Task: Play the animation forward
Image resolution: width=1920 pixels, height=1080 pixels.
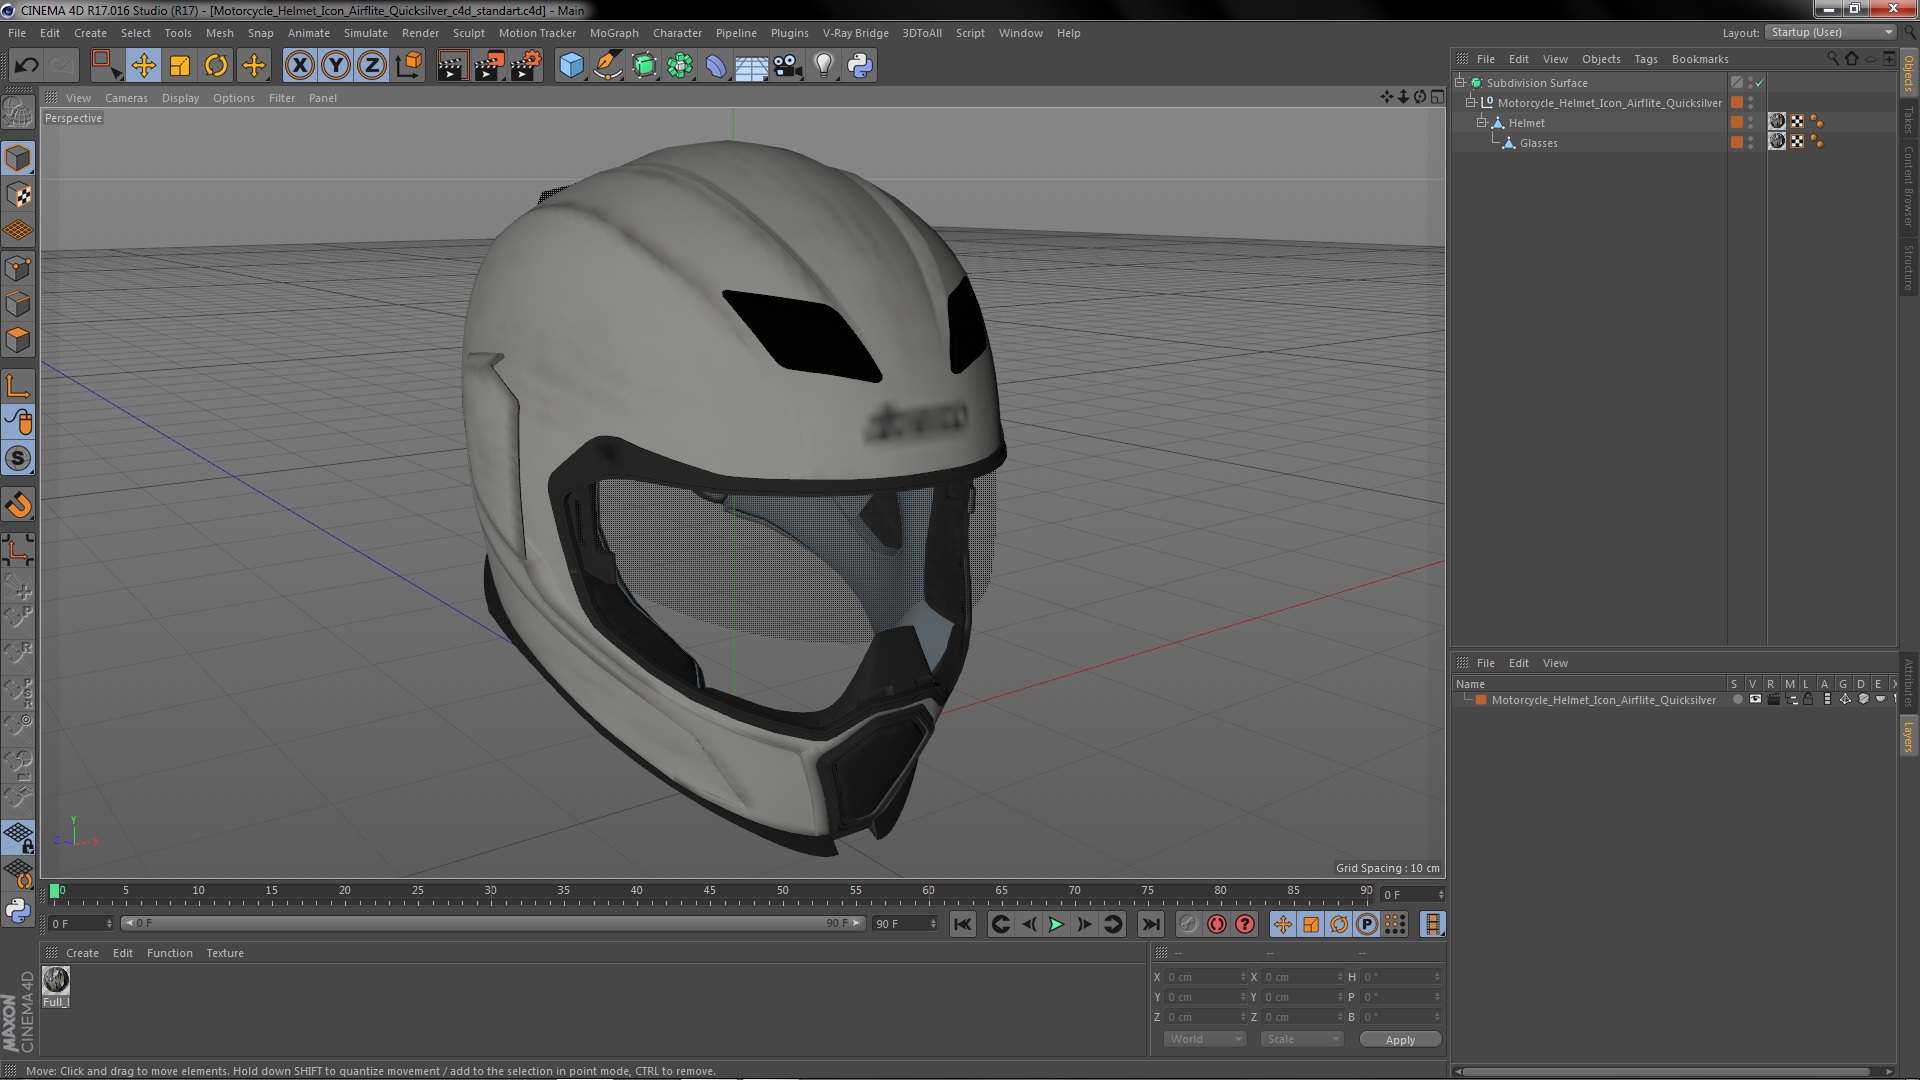Action: click(1056, 925)
